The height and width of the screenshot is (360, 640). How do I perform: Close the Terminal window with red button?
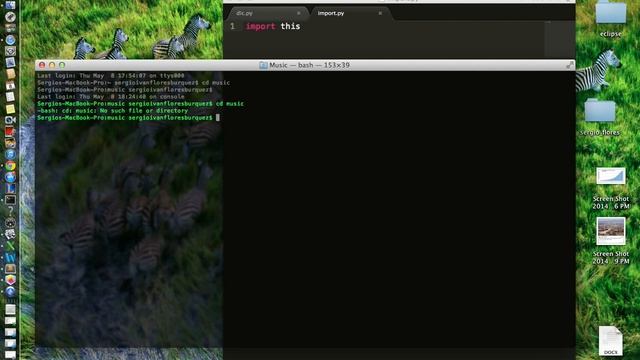42,65
